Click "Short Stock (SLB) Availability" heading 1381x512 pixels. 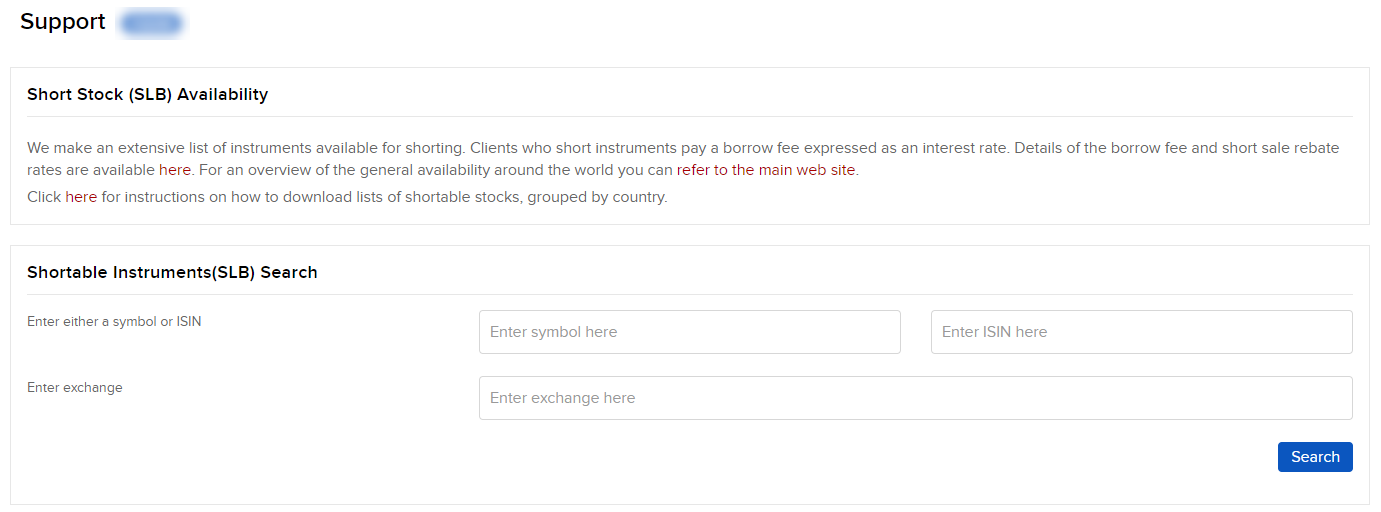click(148, 95)
